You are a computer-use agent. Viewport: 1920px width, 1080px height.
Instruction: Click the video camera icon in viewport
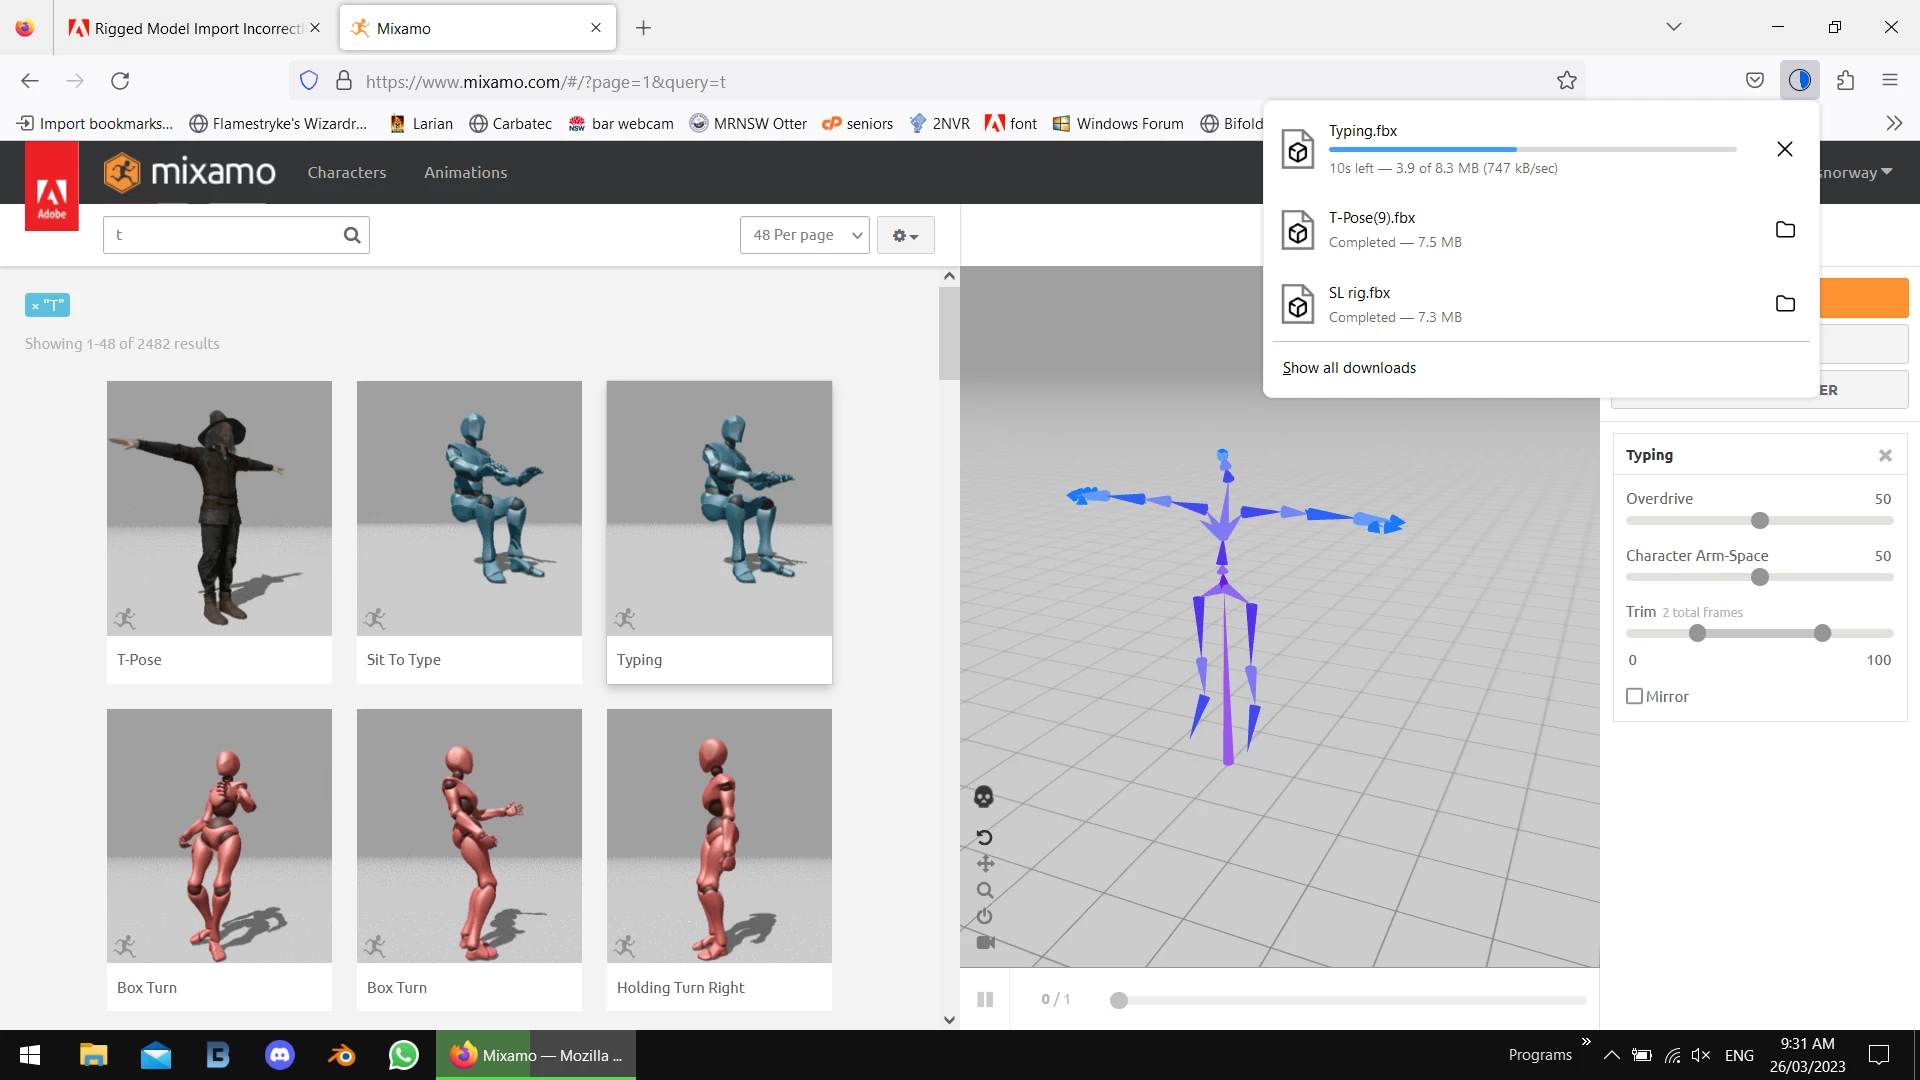[x=985, y=942]
